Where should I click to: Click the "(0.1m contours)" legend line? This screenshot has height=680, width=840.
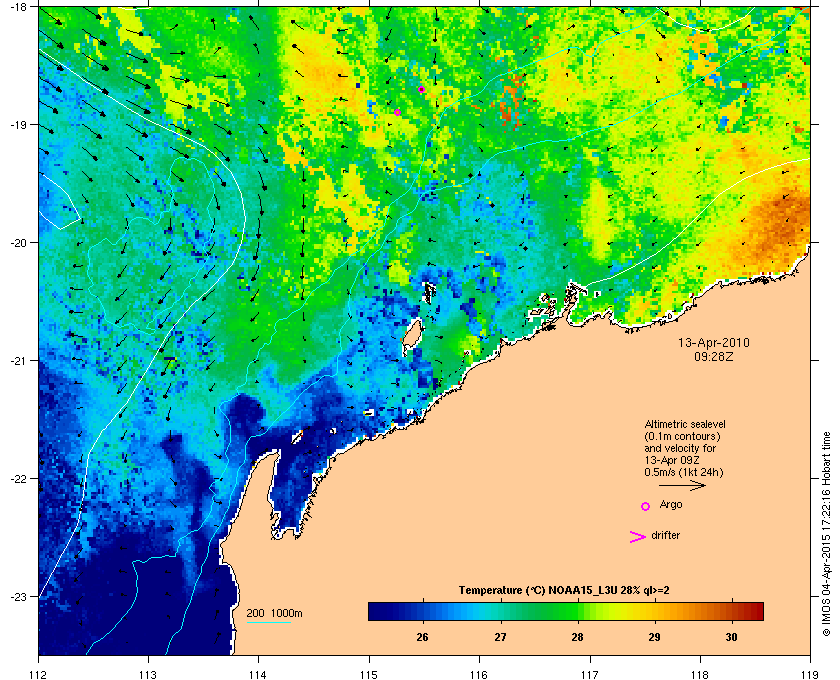tap(681, 436)
